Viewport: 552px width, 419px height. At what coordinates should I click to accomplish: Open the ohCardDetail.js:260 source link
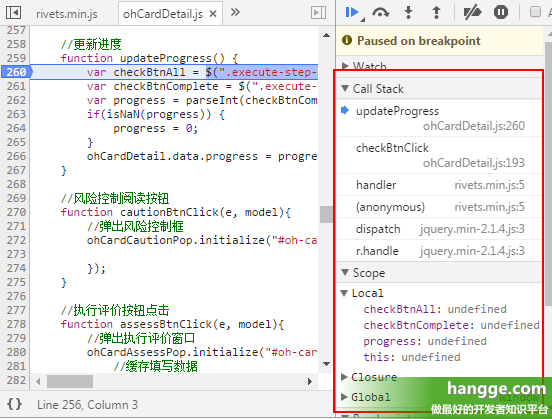[x=474, y=126]
